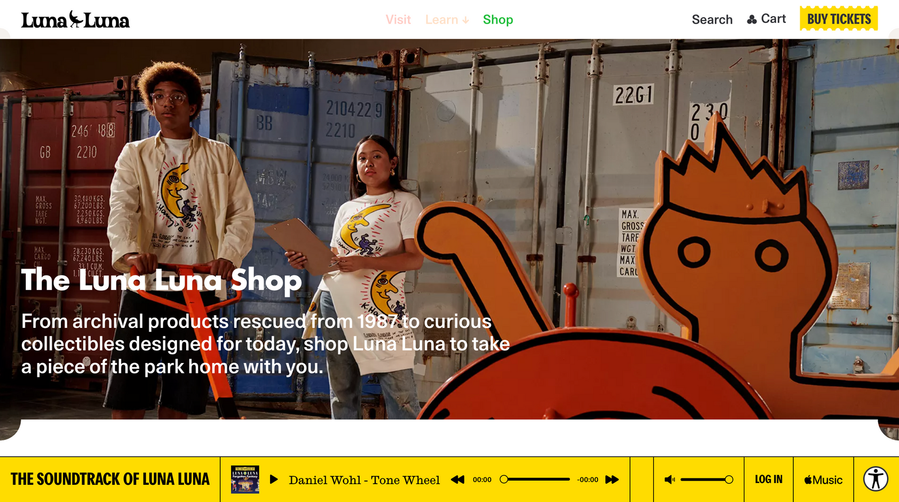The image size is (899, 502).
Task: Open the Search option
Action: pyautogui.click(x=712, y=19)
